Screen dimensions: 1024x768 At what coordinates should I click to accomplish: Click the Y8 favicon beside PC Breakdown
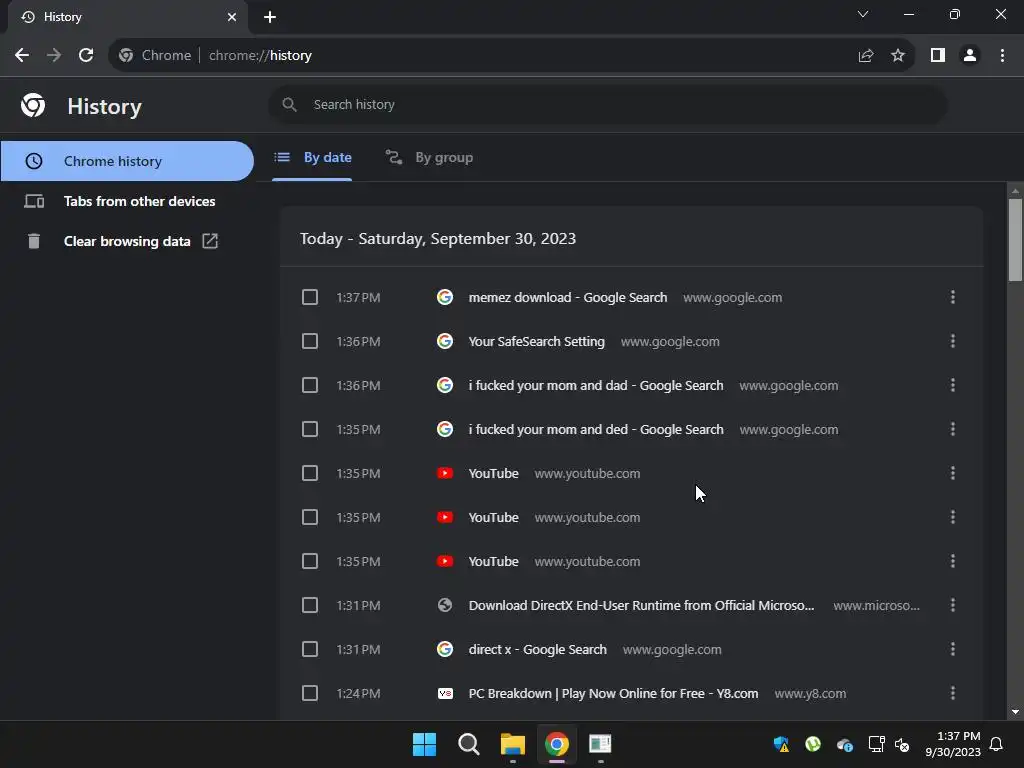[445, 693]
